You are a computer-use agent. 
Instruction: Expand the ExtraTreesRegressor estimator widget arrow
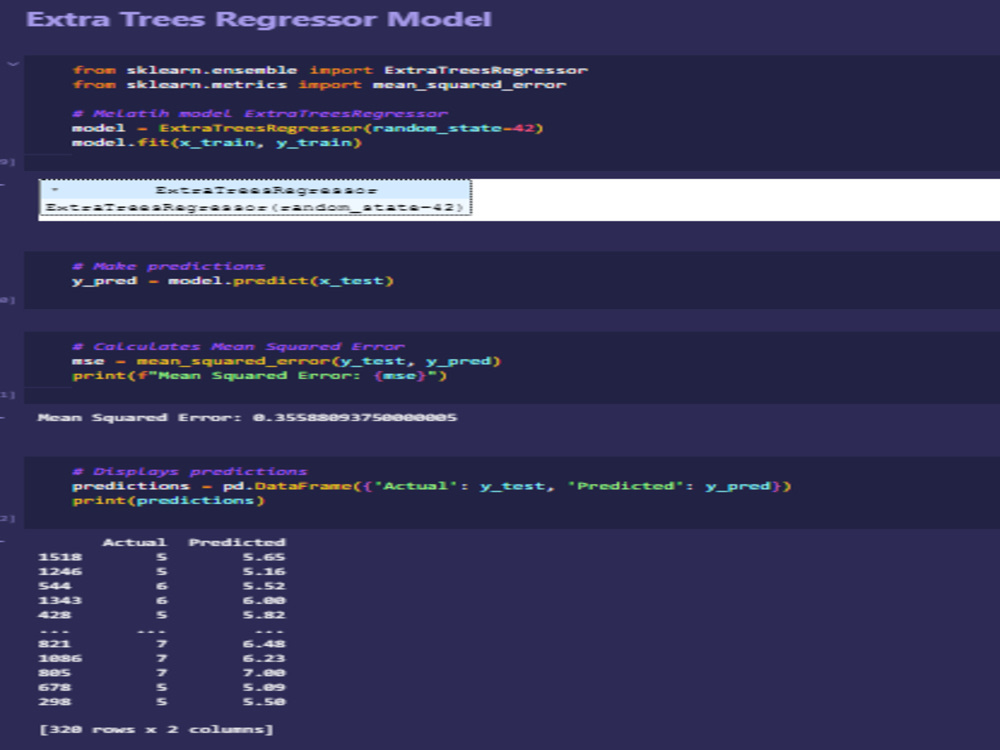tap(55, 189)
